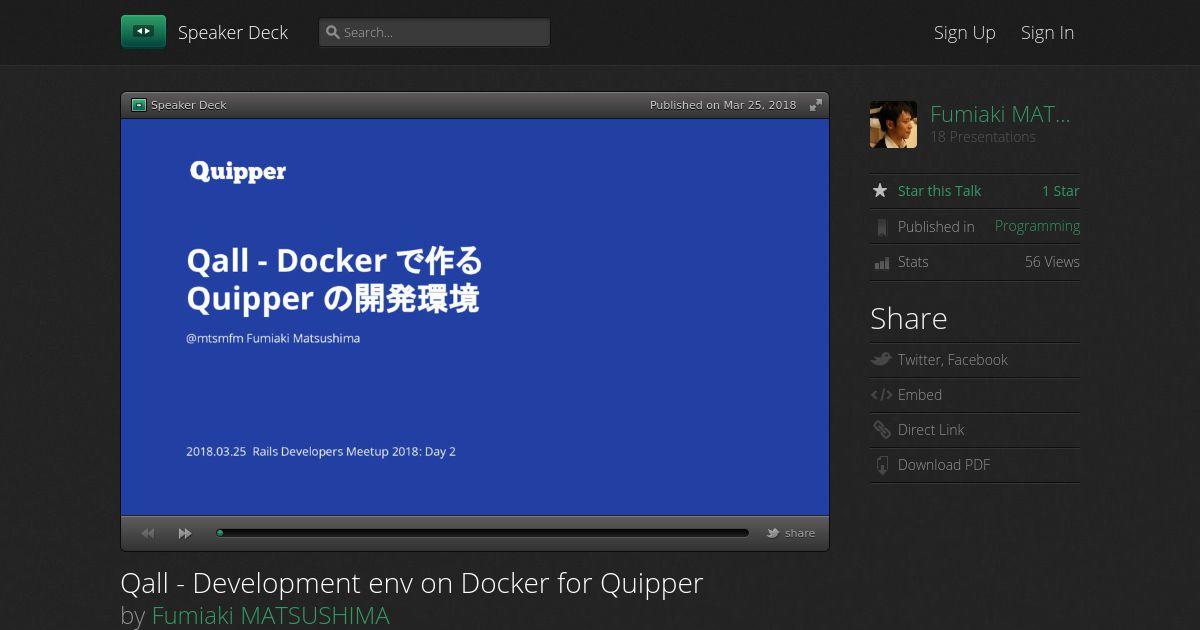Screen dimensions: 1200x630
Task: Click the bar chart Stats icon
Action: click(x=881, y=262)
